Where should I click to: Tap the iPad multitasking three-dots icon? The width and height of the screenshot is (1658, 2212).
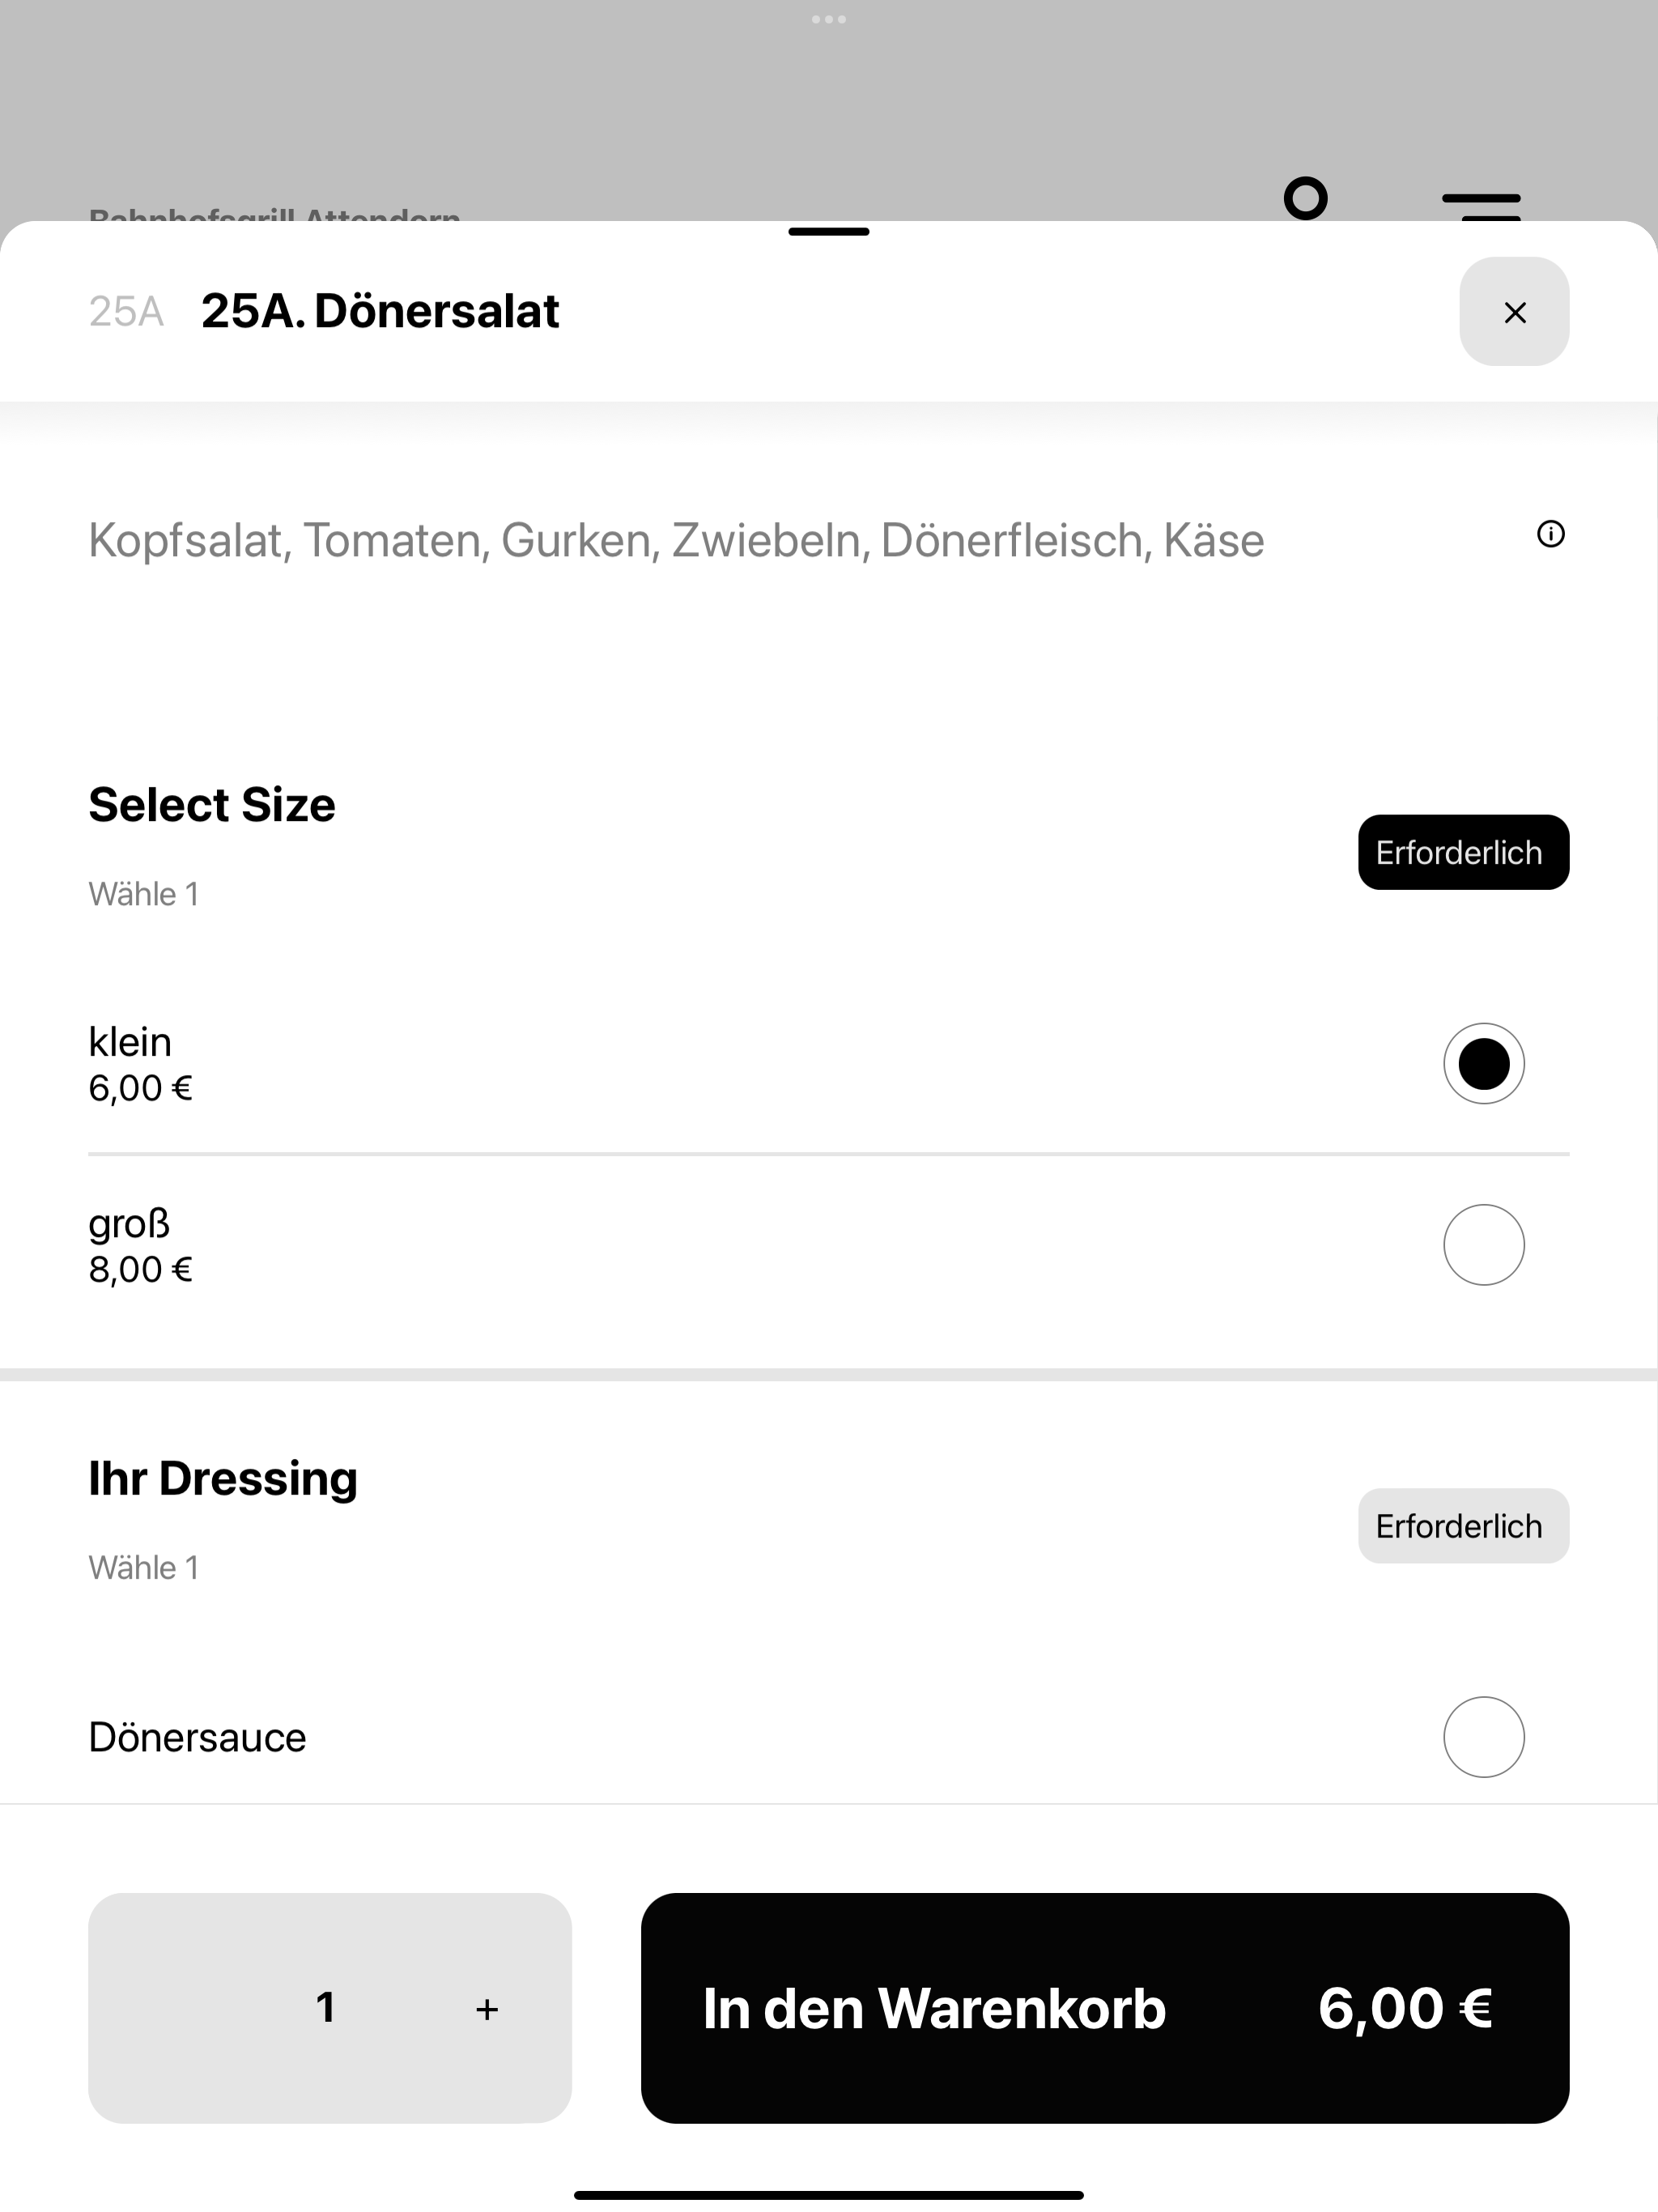pos(828,19)
